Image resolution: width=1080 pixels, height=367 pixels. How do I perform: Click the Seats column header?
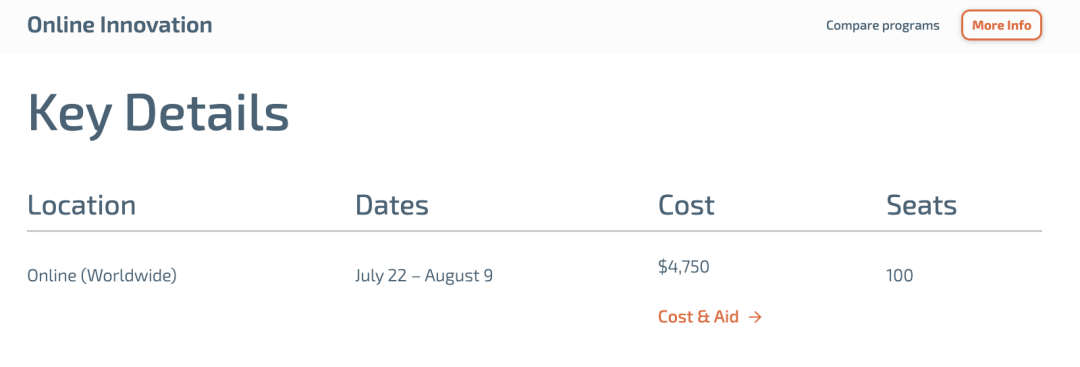click(x=922, y=205)
